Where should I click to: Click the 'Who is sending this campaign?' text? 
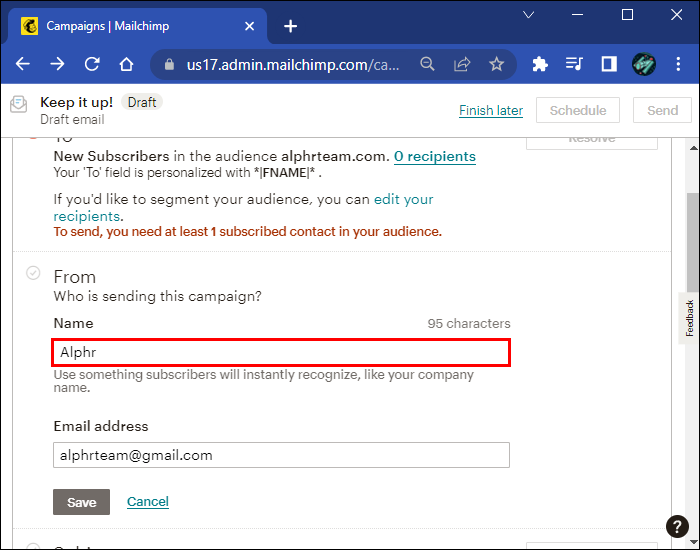pyautogui.click(x=158, y=296)
